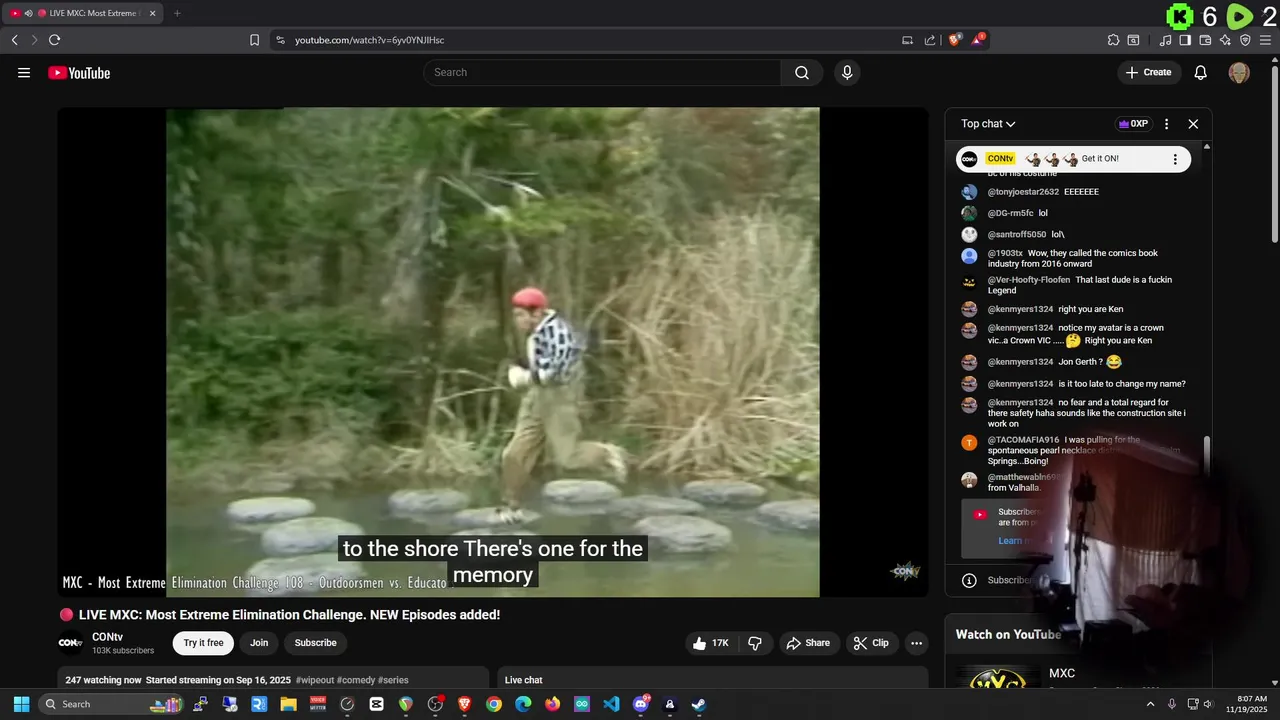Open YouTube notifications bell
Image resolution: width=1280 pixels, height=720 pixels.
[1201, 72]
